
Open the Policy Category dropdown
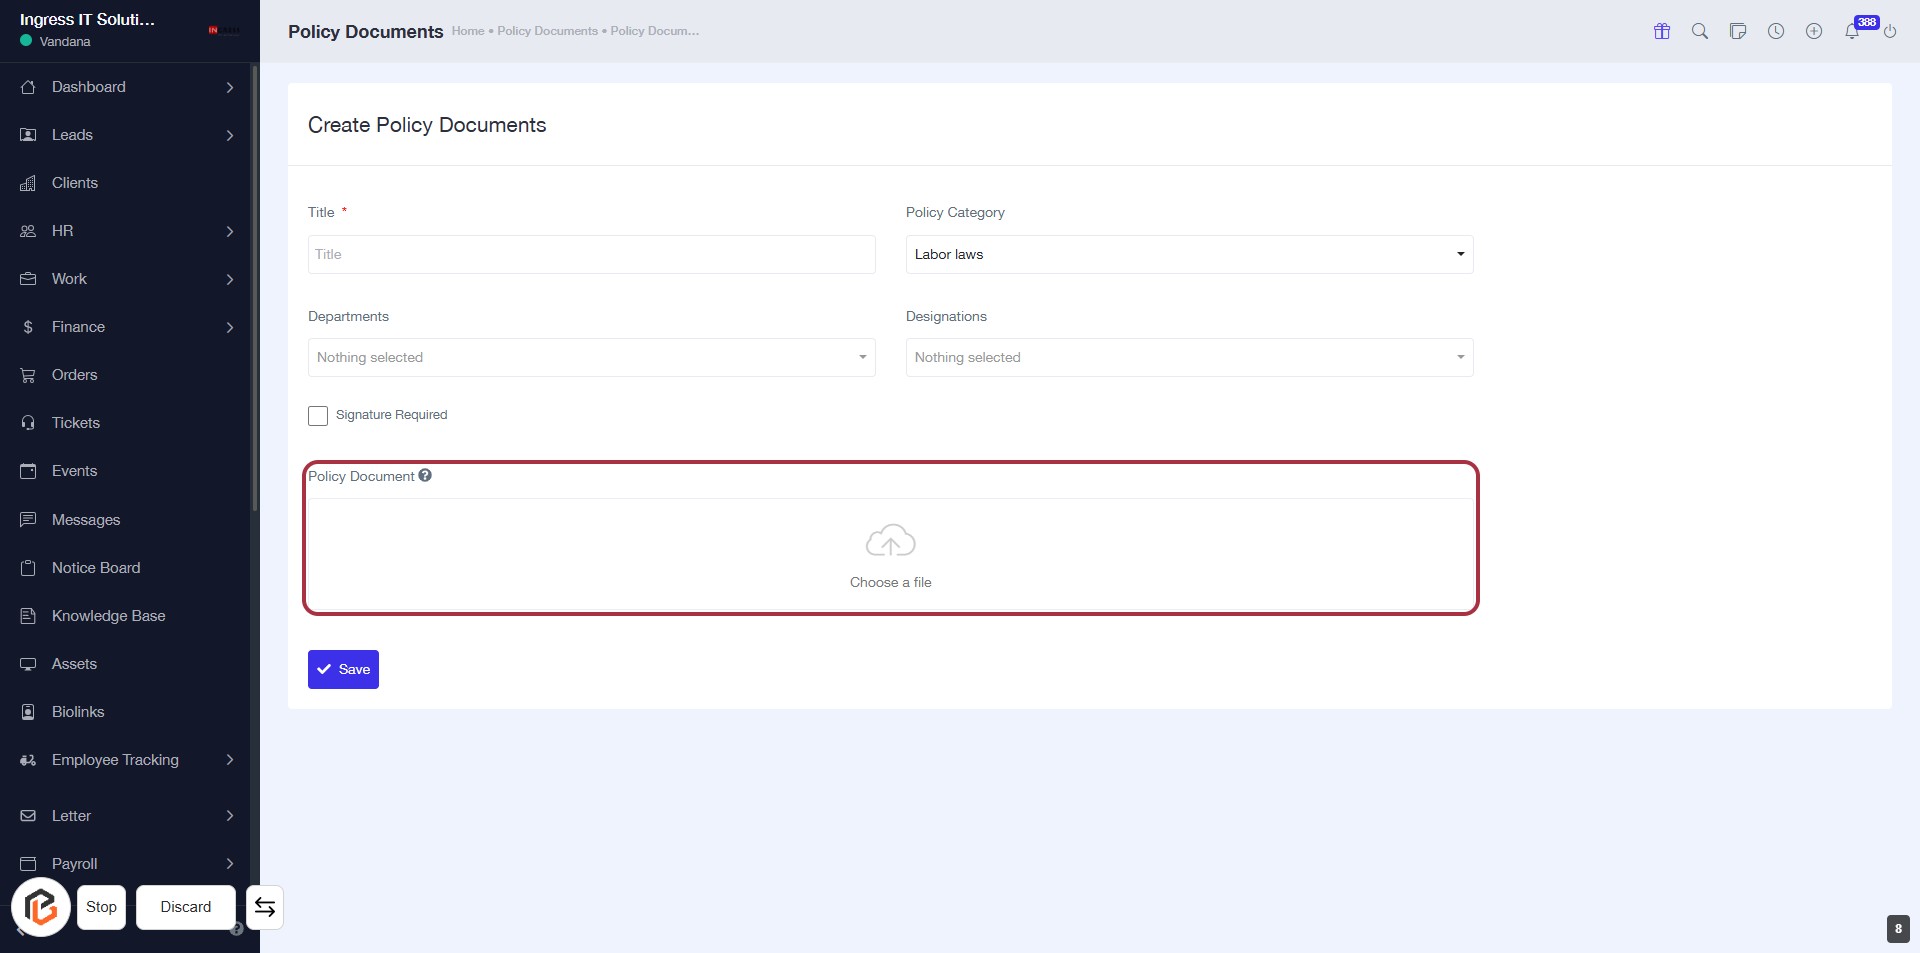(1189, 255)
